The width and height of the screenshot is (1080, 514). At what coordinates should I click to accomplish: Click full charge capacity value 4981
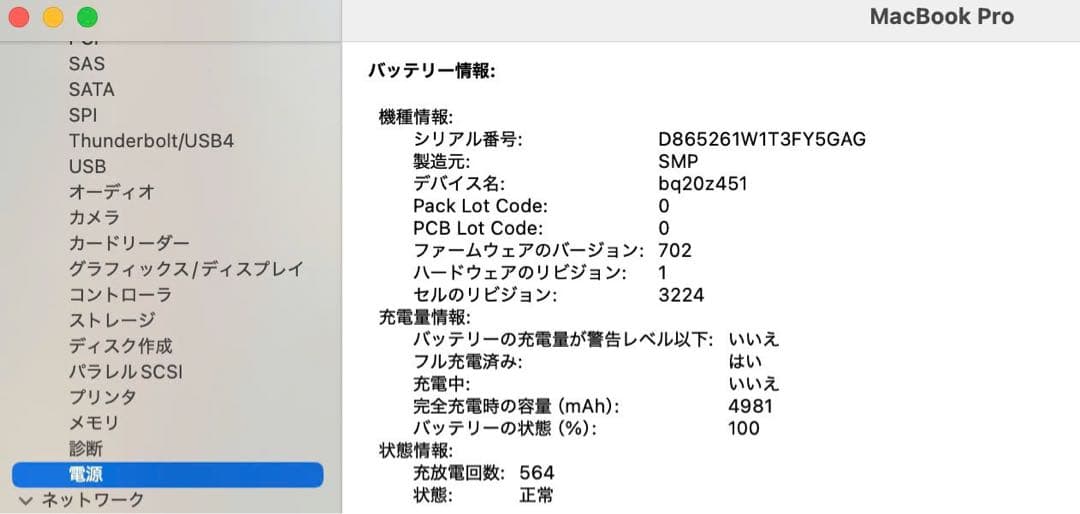(751, 406)
